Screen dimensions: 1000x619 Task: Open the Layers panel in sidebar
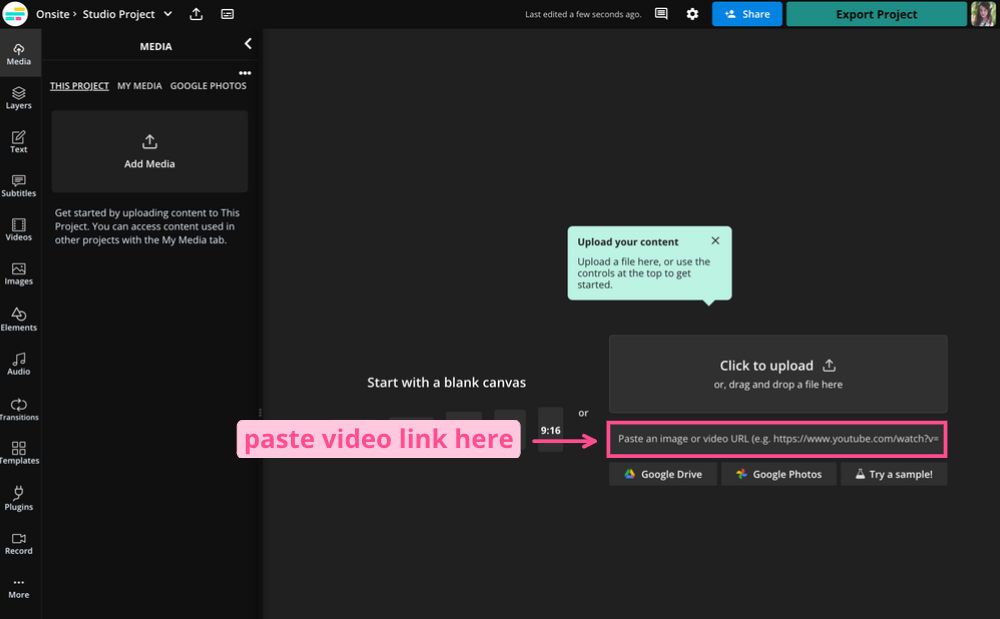(19, 97)
